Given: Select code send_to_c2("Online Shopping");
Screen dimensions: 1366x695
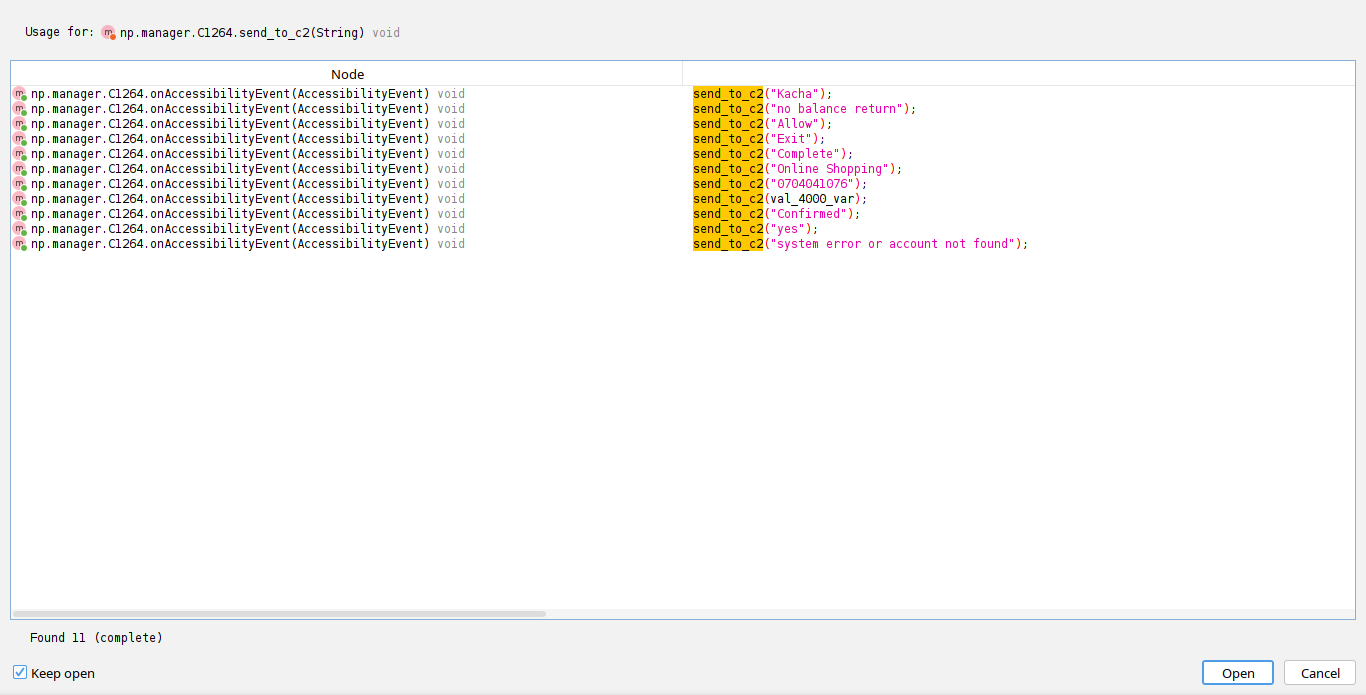Looking at the screenshot, I should [x=798, y=169].
